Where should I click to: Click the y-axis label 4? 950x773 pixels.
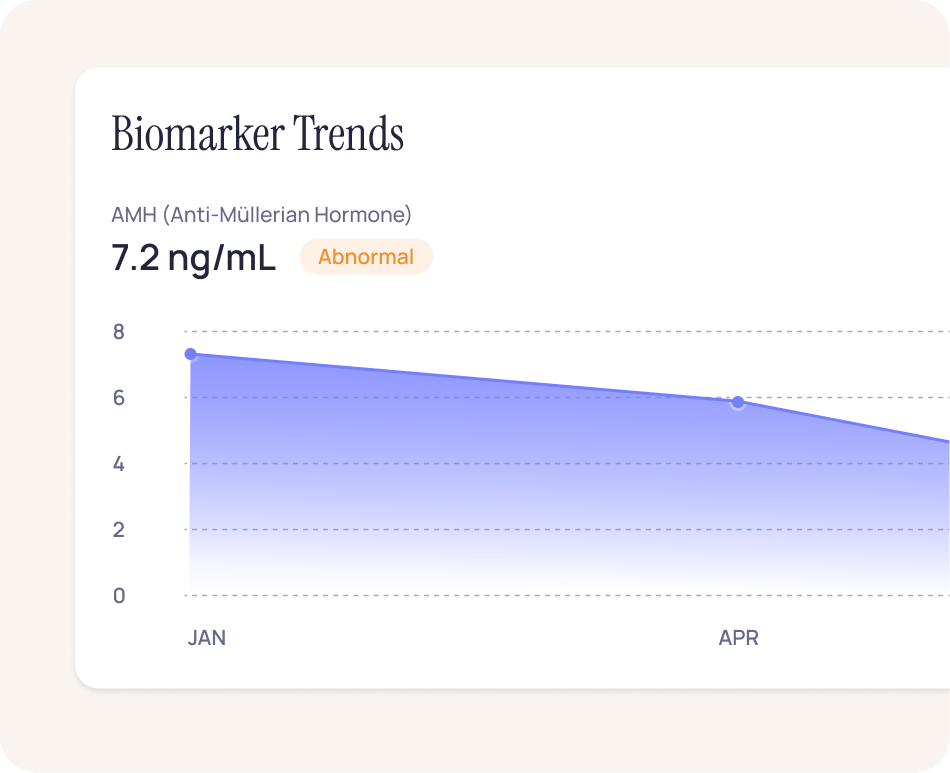(x=119, y=464)
